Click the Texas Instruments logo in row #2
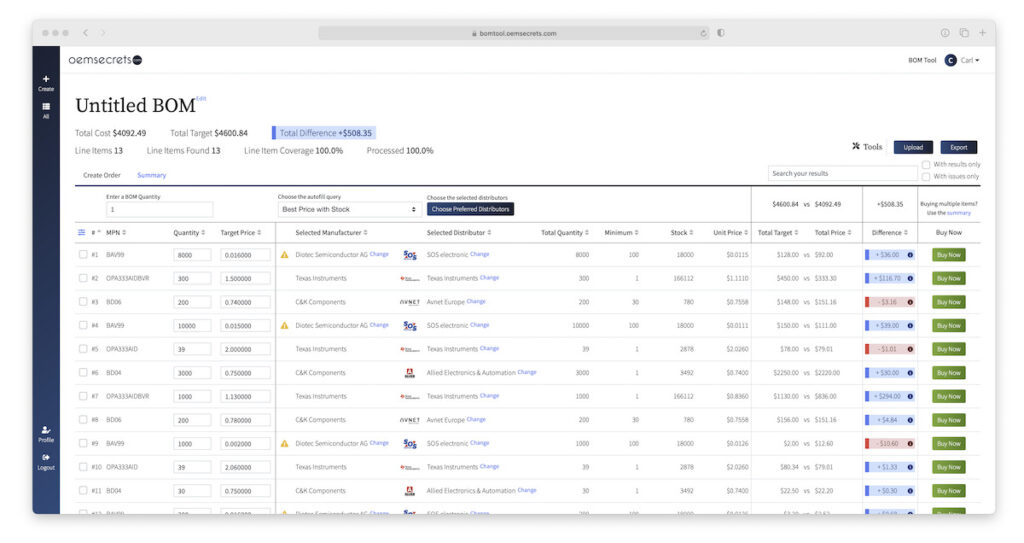This screenshot has width=1024, height=543. 409,278
